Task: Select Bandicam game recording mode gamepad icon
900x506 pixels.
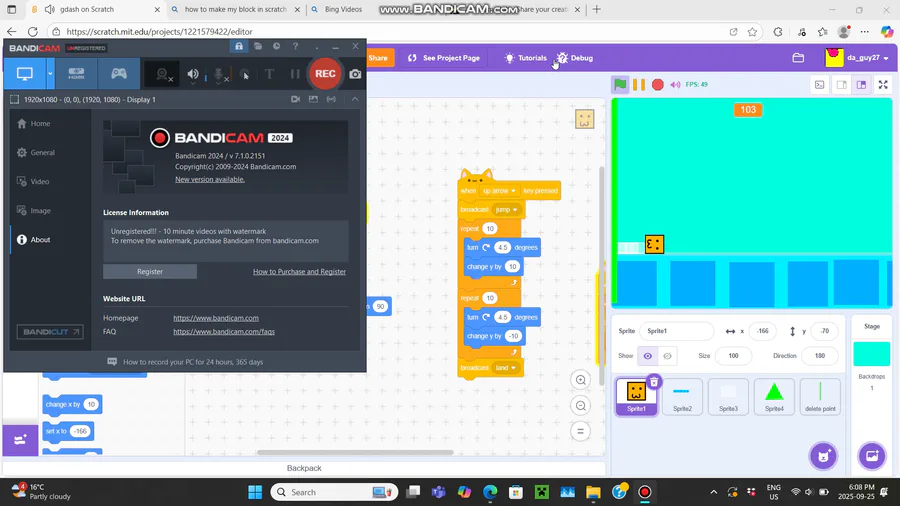Action: 119,73
